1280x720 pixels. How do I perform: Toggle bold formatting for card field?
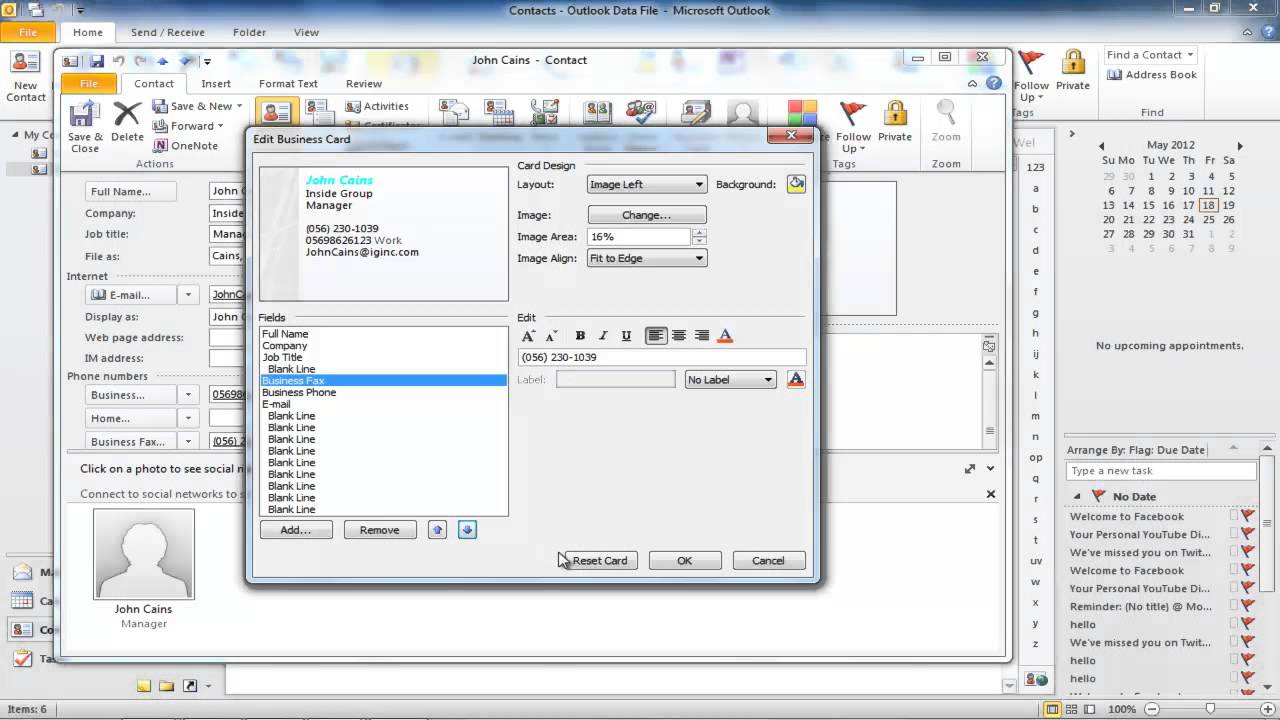(580, 336)
